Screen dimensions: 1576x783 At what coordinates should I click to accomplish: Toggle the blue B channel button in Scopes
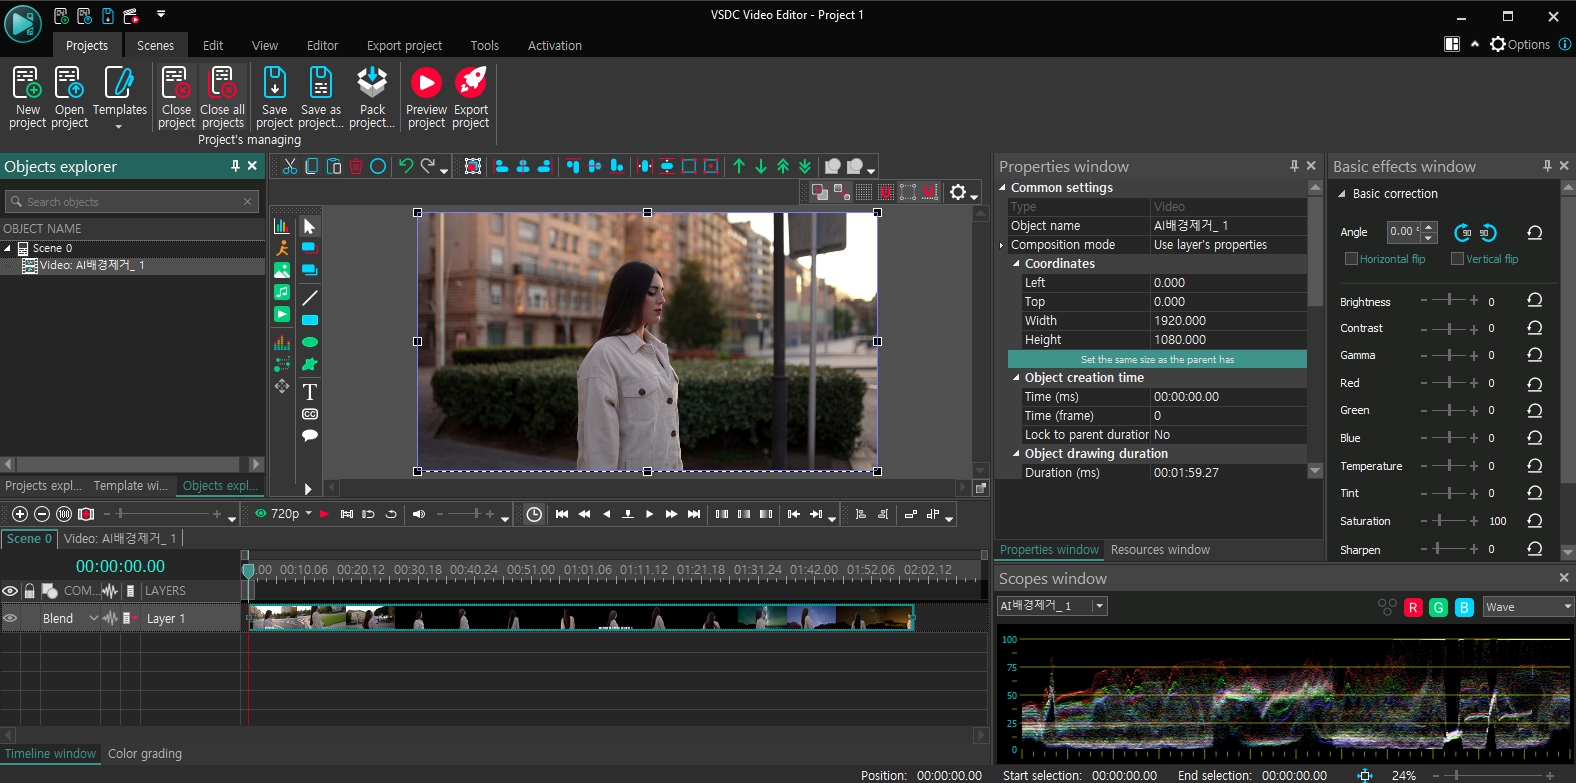point(1464,607)
